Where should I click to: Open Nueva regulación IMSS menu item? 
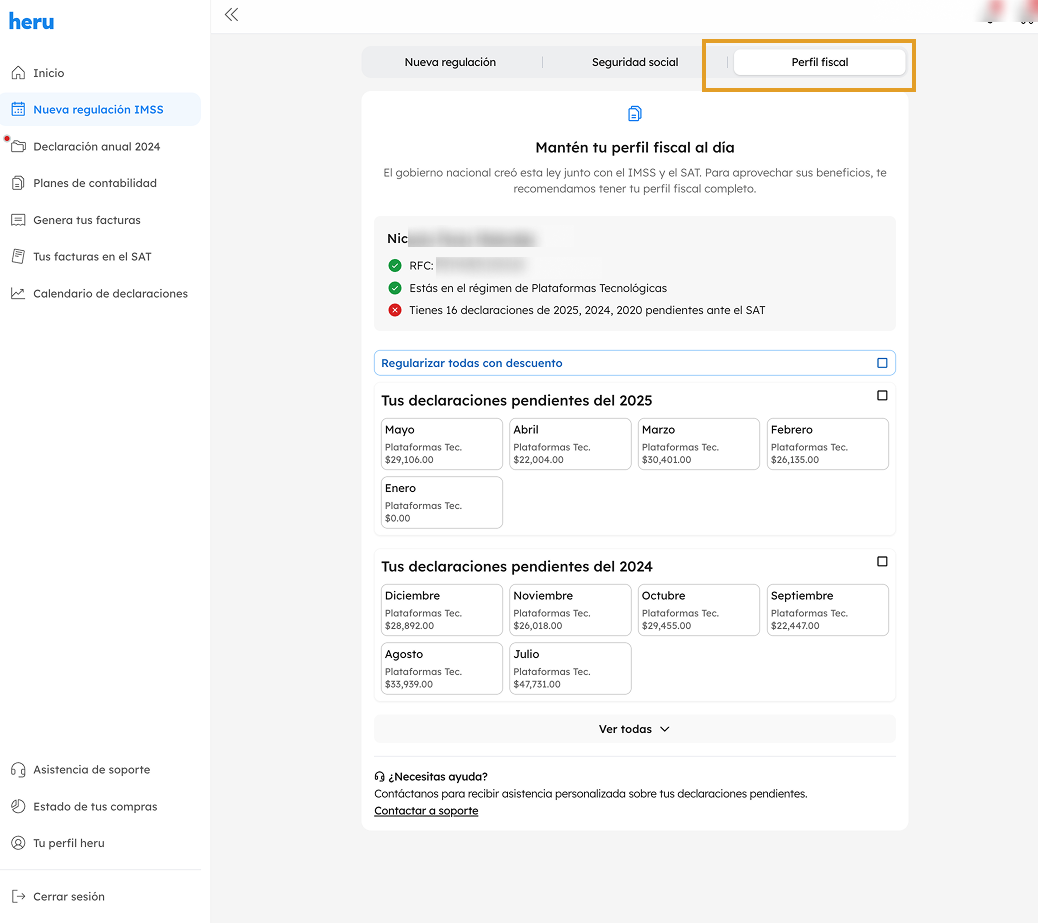101,109
